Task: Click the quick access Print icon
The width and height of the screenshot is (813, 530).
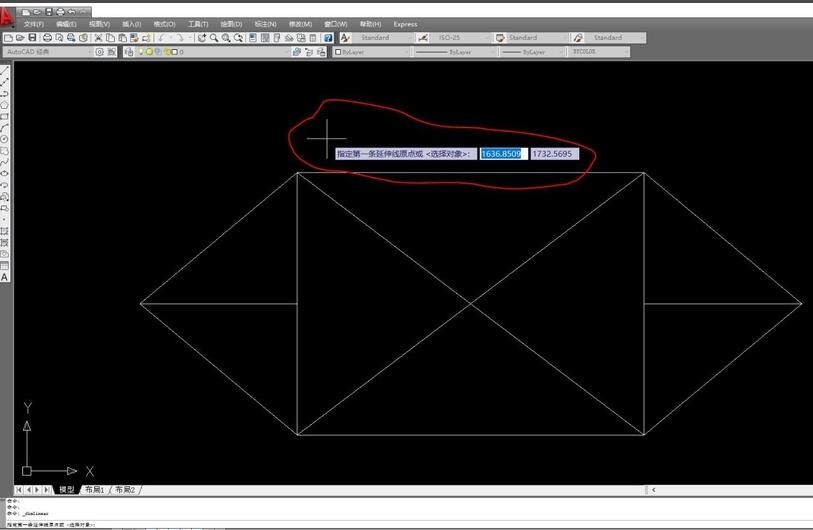Action: (x=61, y=12)
